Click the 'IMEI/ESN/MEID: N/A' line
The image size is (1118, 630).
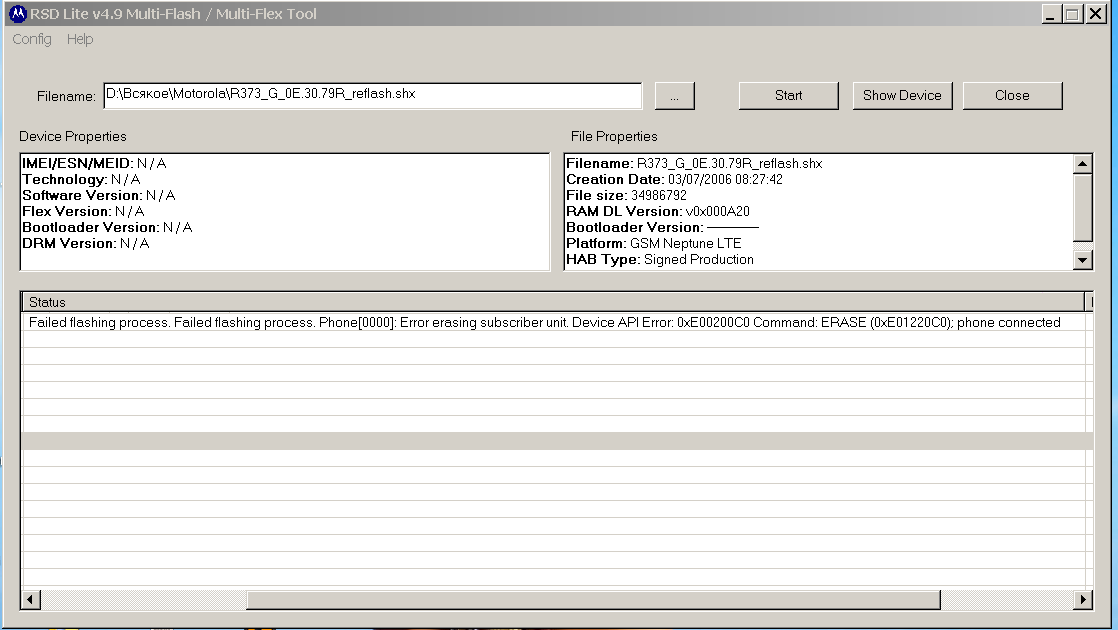[x=94, y=163]
